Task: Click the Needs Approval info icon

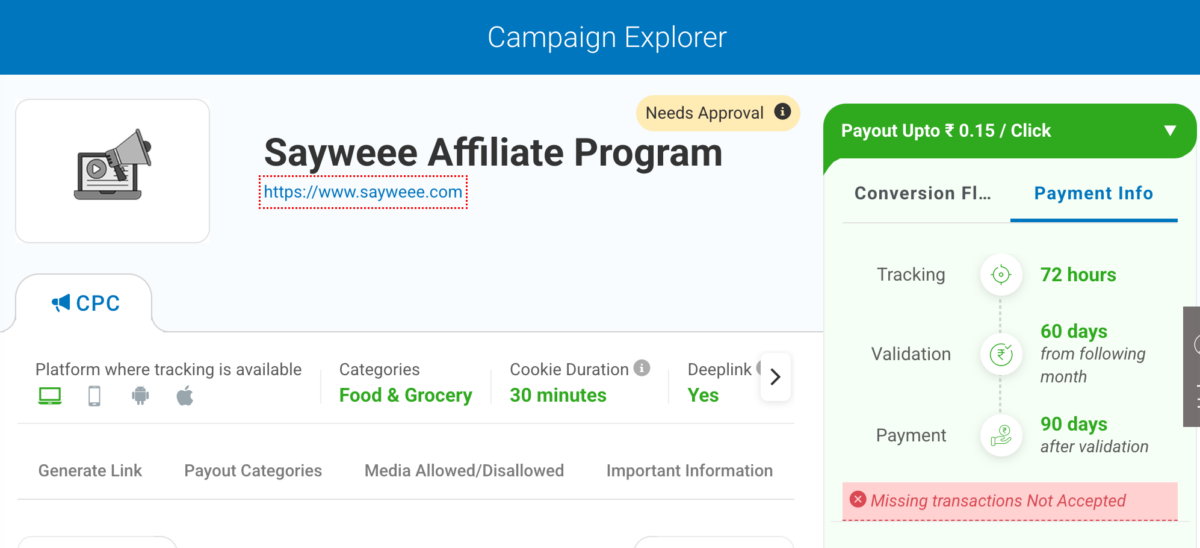Action: (x=782, y=112)
